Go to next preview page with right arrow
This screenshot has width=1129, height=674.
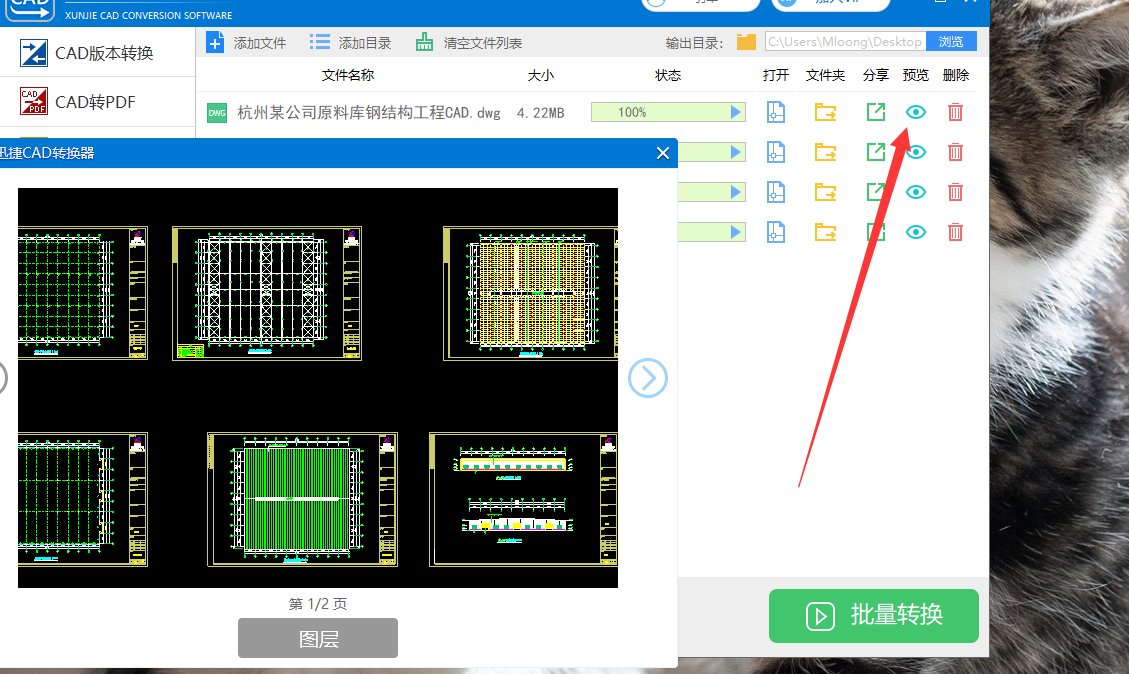pos(647,378)
